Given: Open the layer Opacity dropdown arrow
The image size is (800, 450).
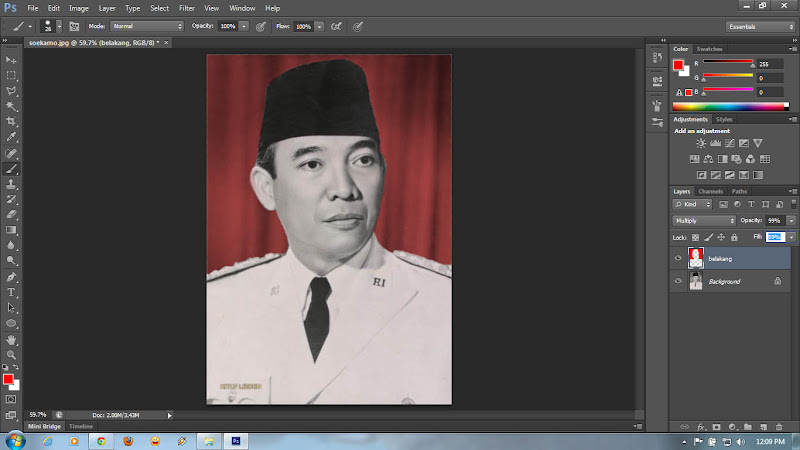Looking at the screenshot, I should (x=791, y=221).
